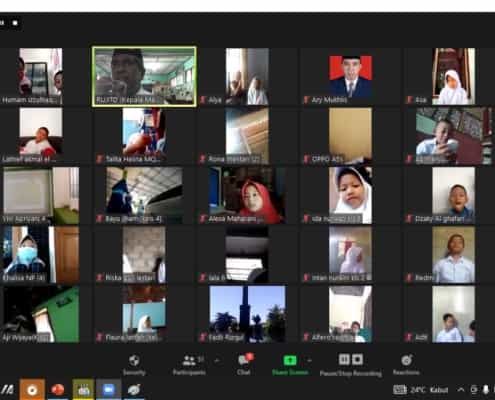
Task: Open the Chat panel with unread badge
Action: coord(244,364)
